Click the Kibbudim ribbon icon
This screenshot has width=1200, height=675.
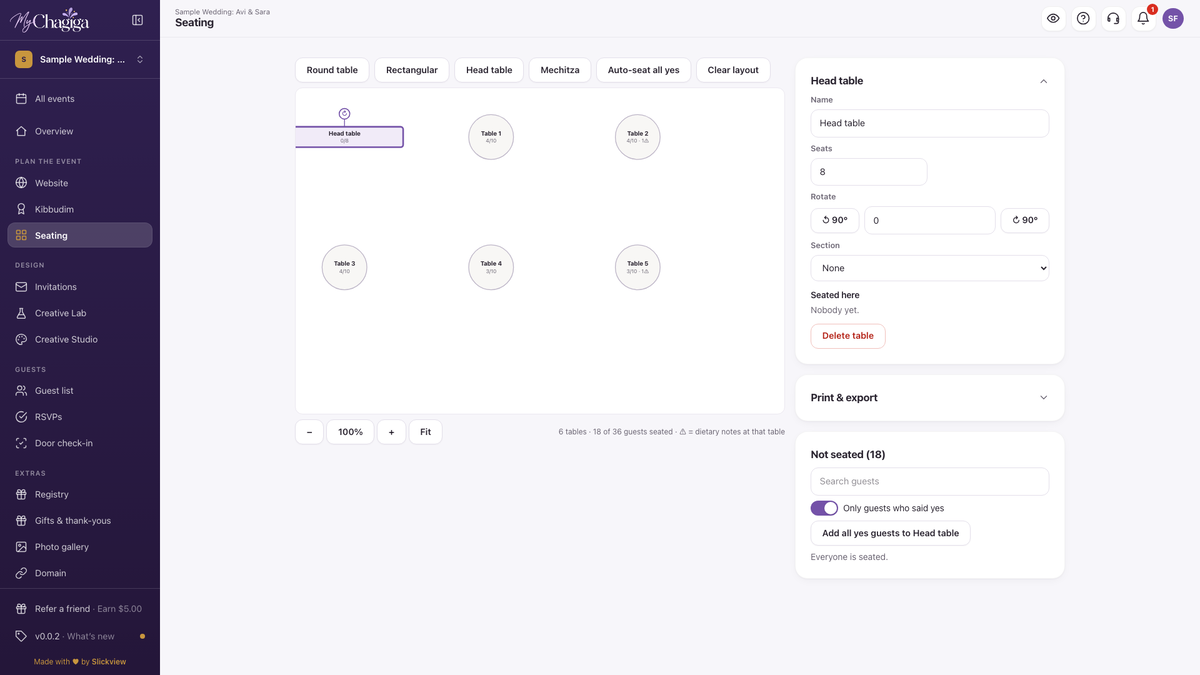pyautogui.click(x=21, y=209)
